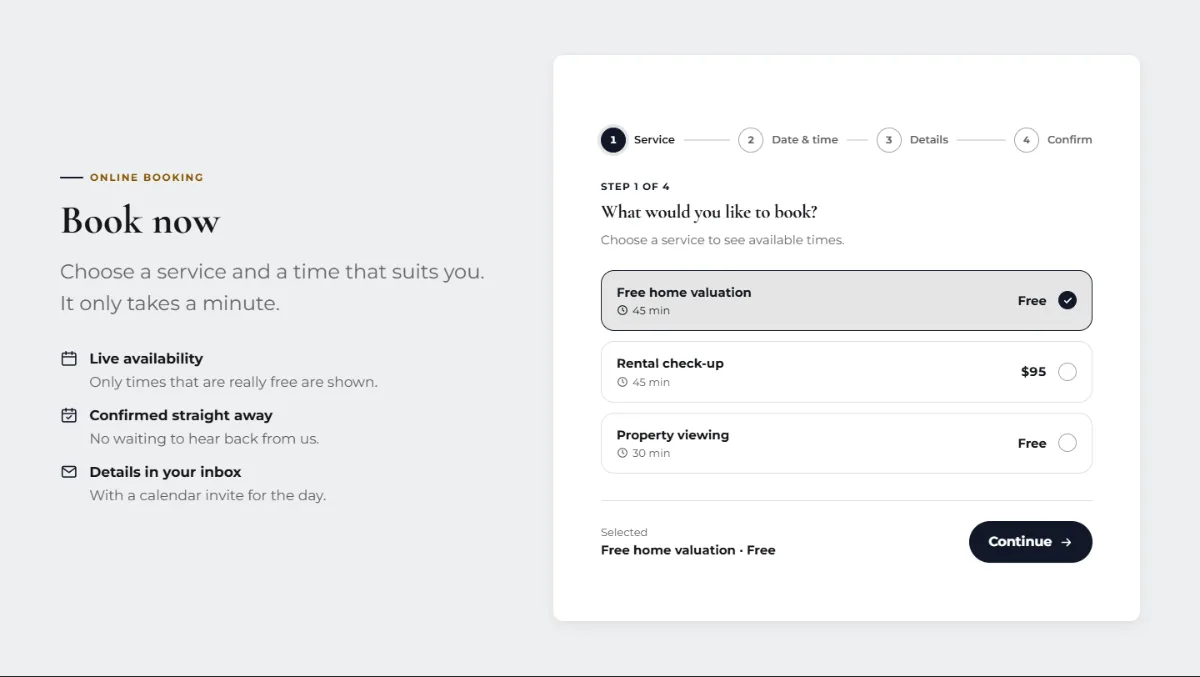Click 'No waiting to hear back from us.'

point(204,438)
